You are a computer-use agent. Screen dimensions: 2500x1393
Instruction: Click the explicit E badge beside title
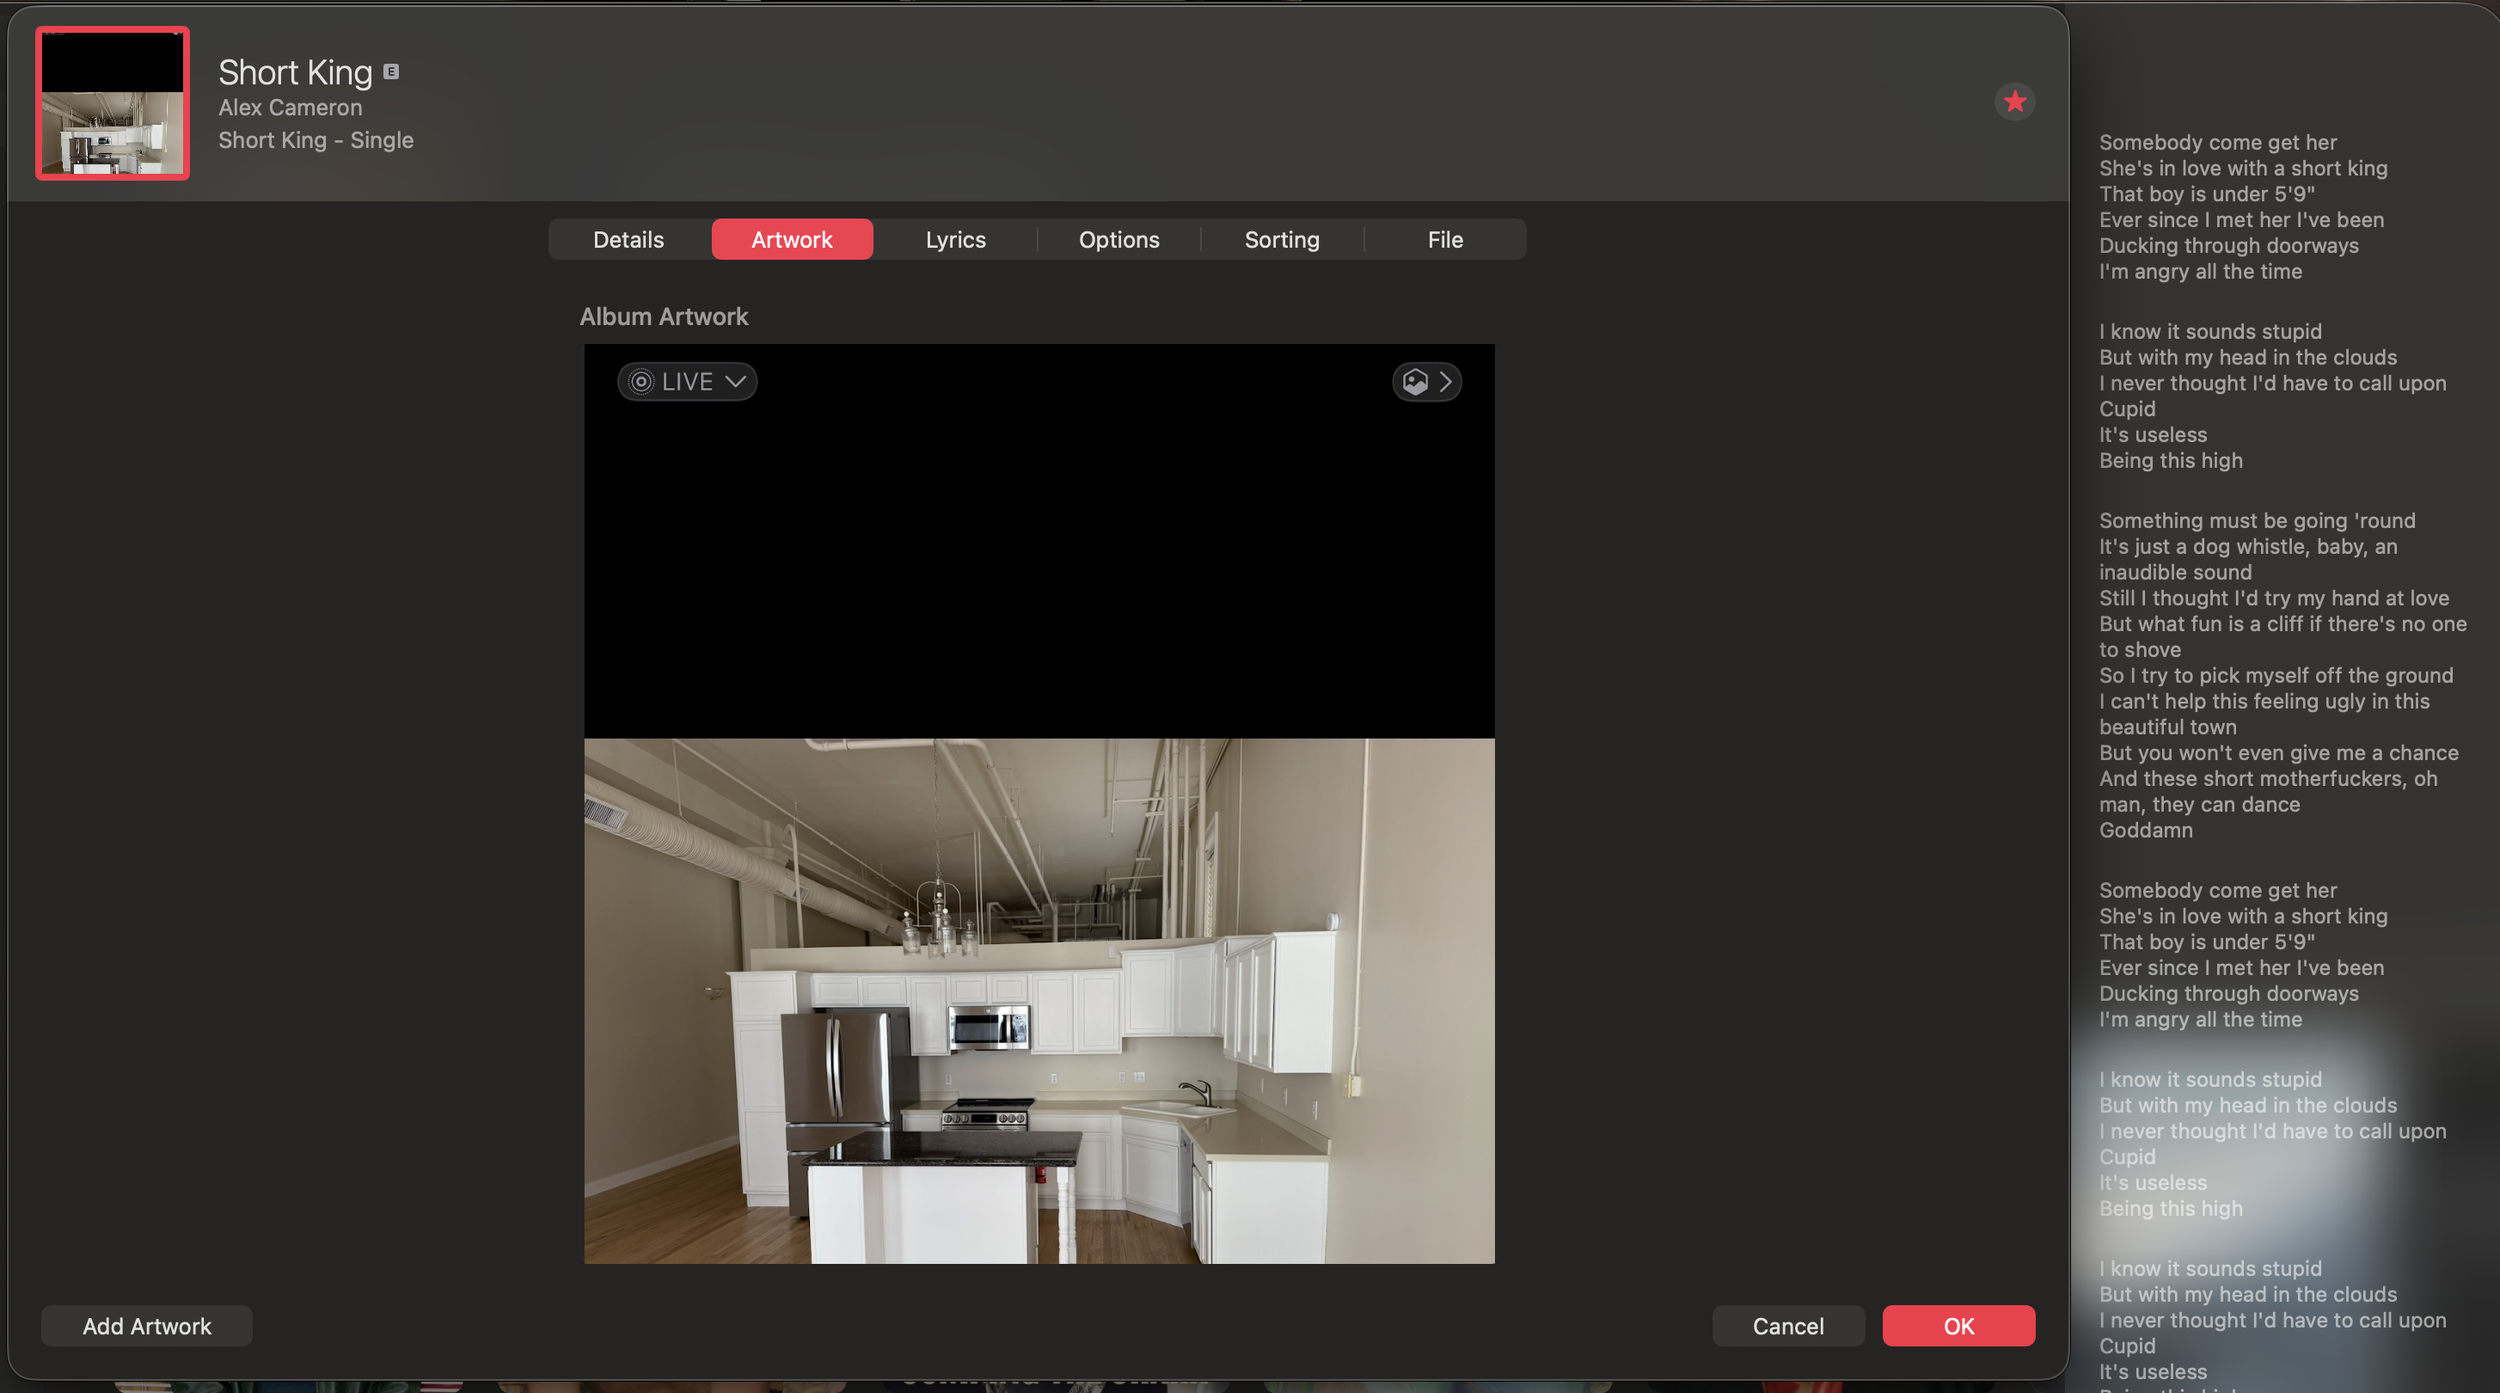coord(391,72)
